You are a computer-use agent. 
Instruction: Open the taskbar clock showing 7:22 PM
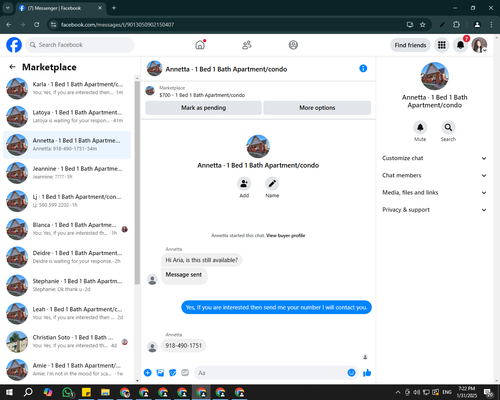(x=466, y=392)
